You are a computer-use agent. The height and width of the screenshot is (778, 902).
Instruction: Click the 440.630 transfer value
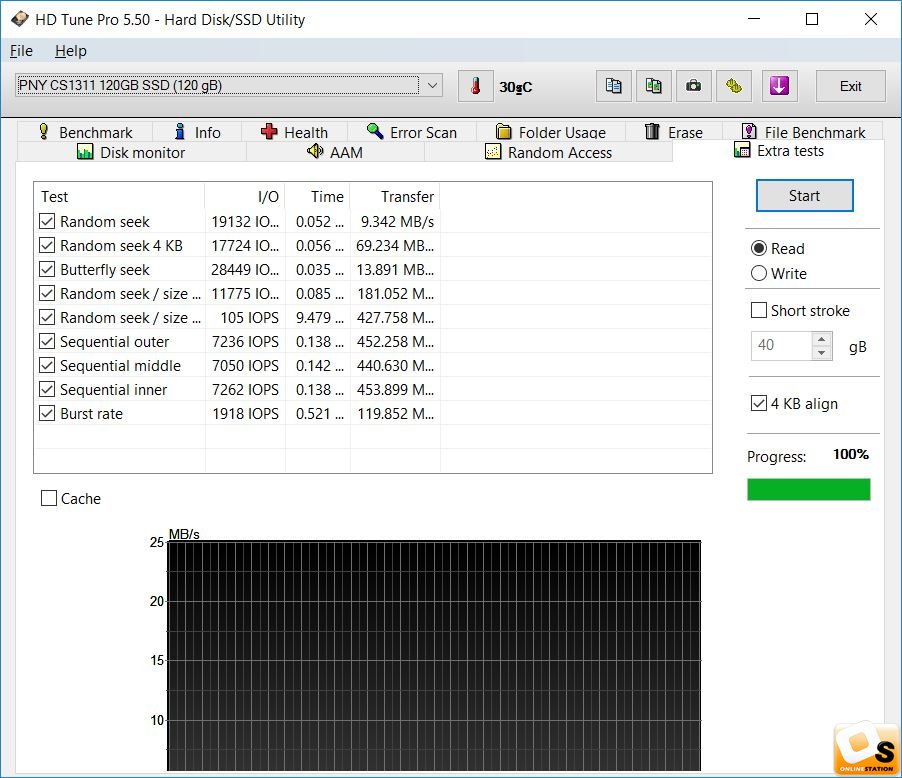[395, 365]
